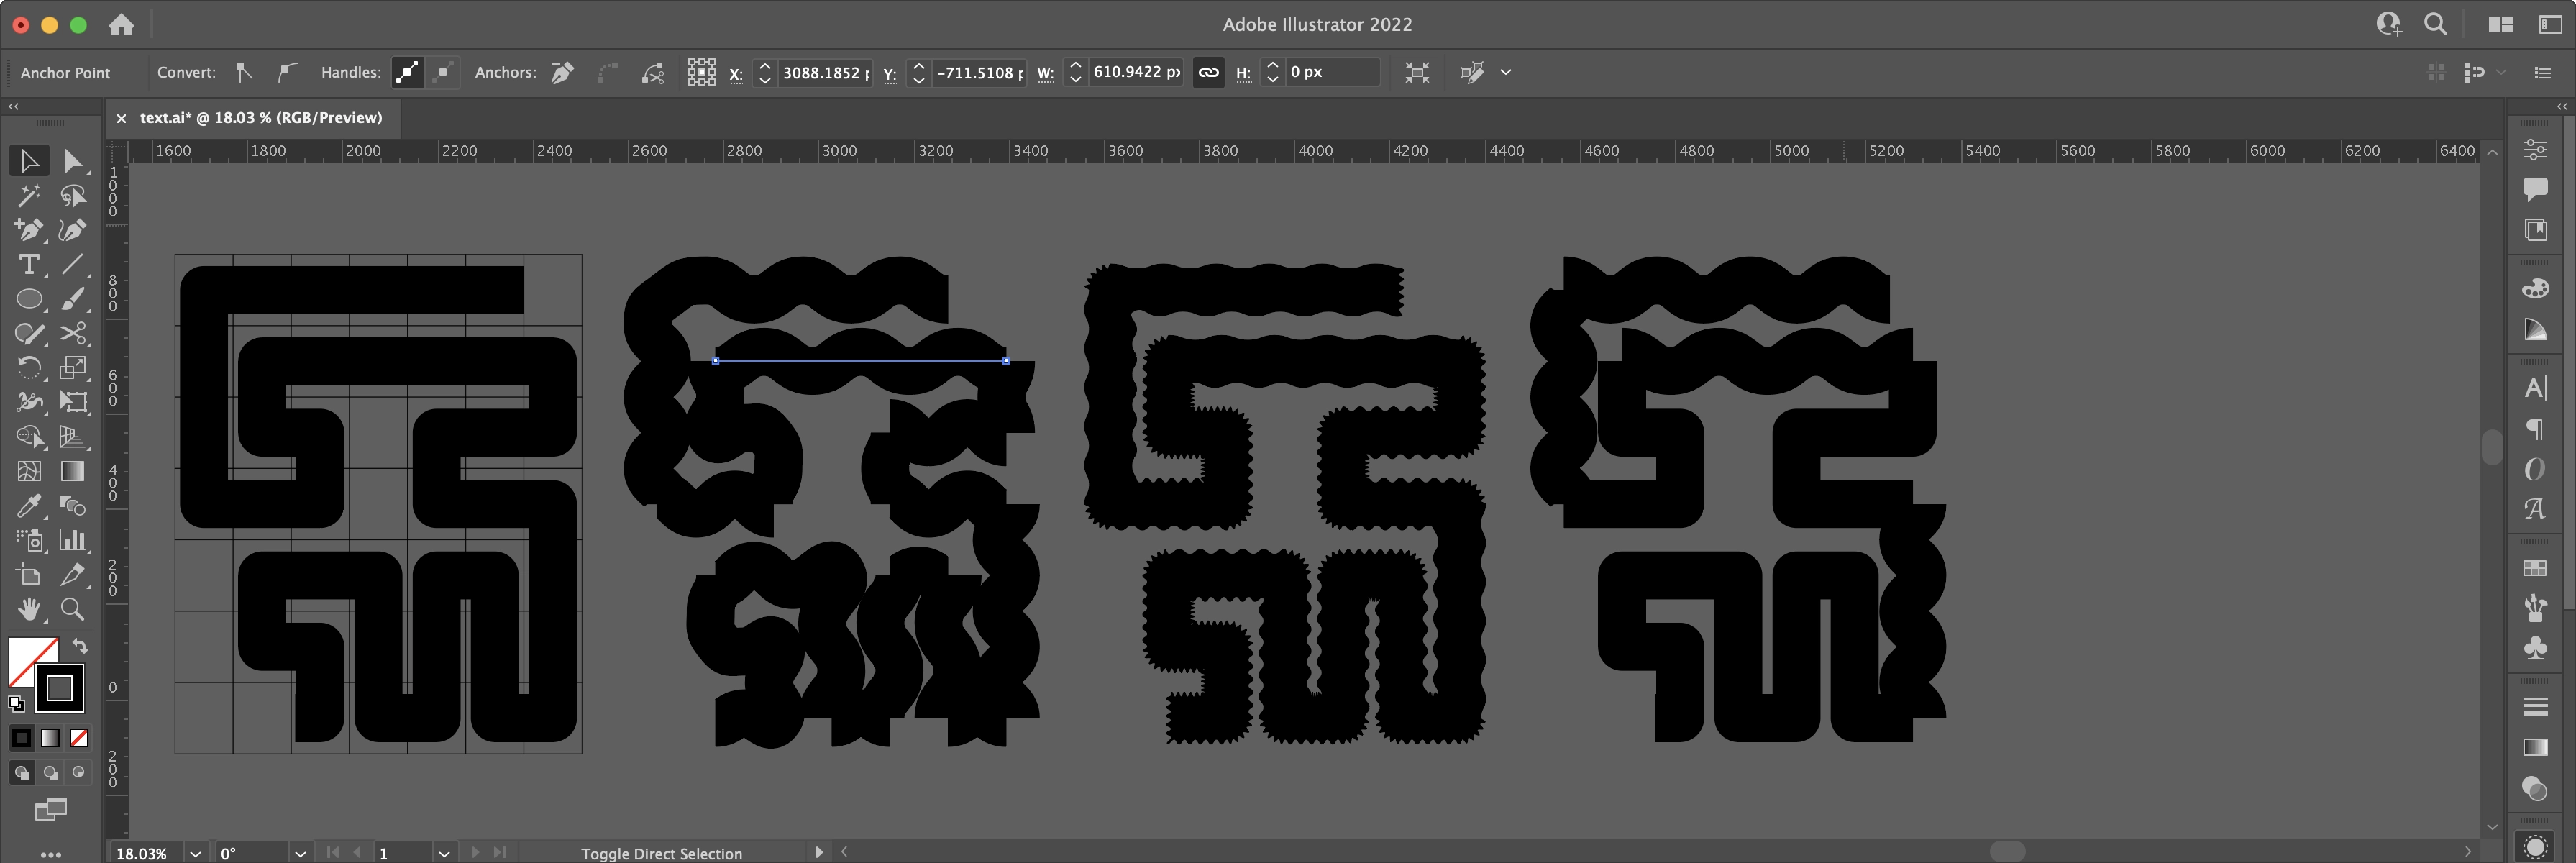
Task: Click the Stroke color swatch
Action: [x=59, y=688]
